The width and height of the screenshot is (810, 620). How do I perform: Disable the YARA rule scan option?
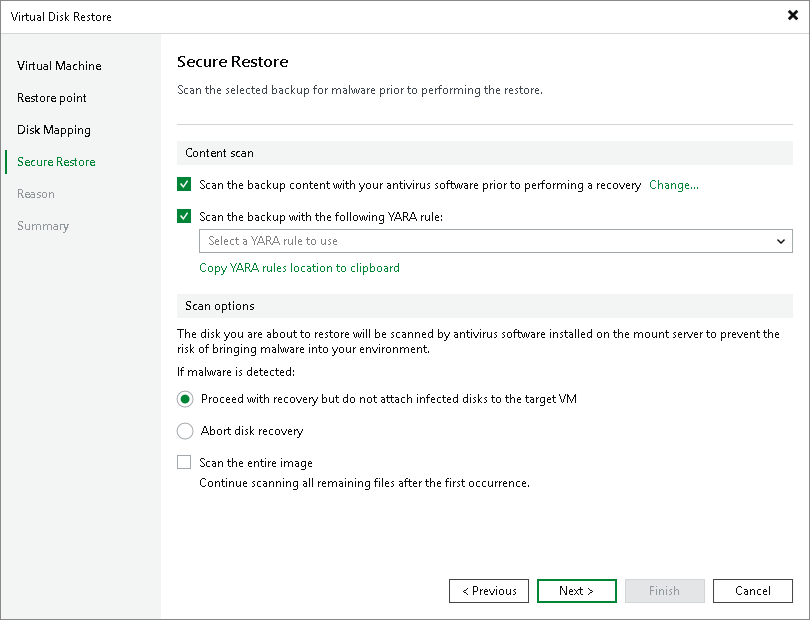click(x=184, y=216)
